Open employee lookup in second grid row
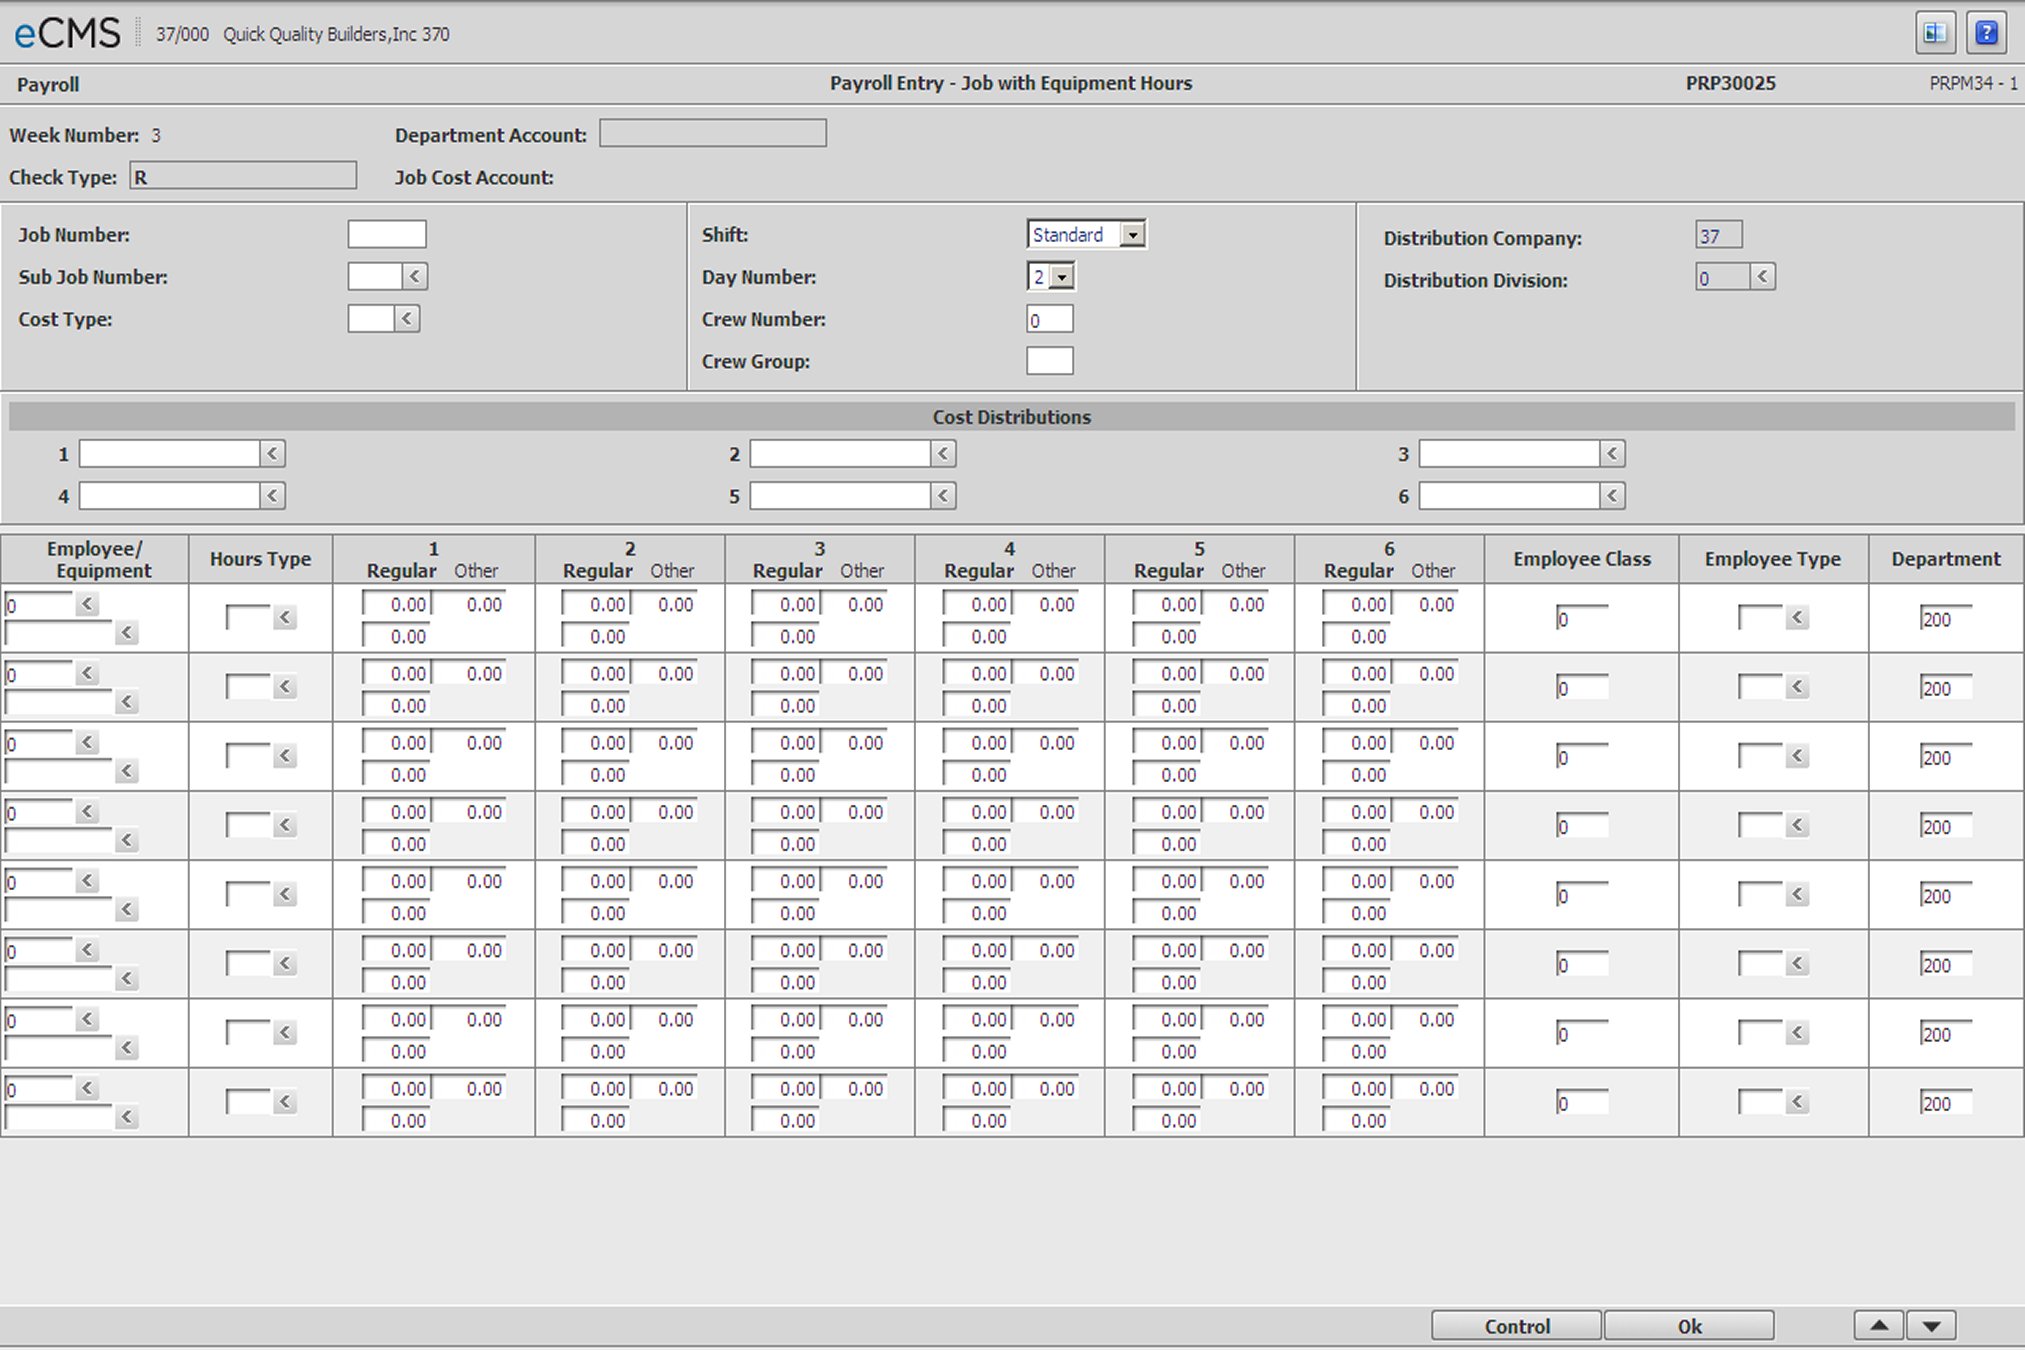 [87, 673]
